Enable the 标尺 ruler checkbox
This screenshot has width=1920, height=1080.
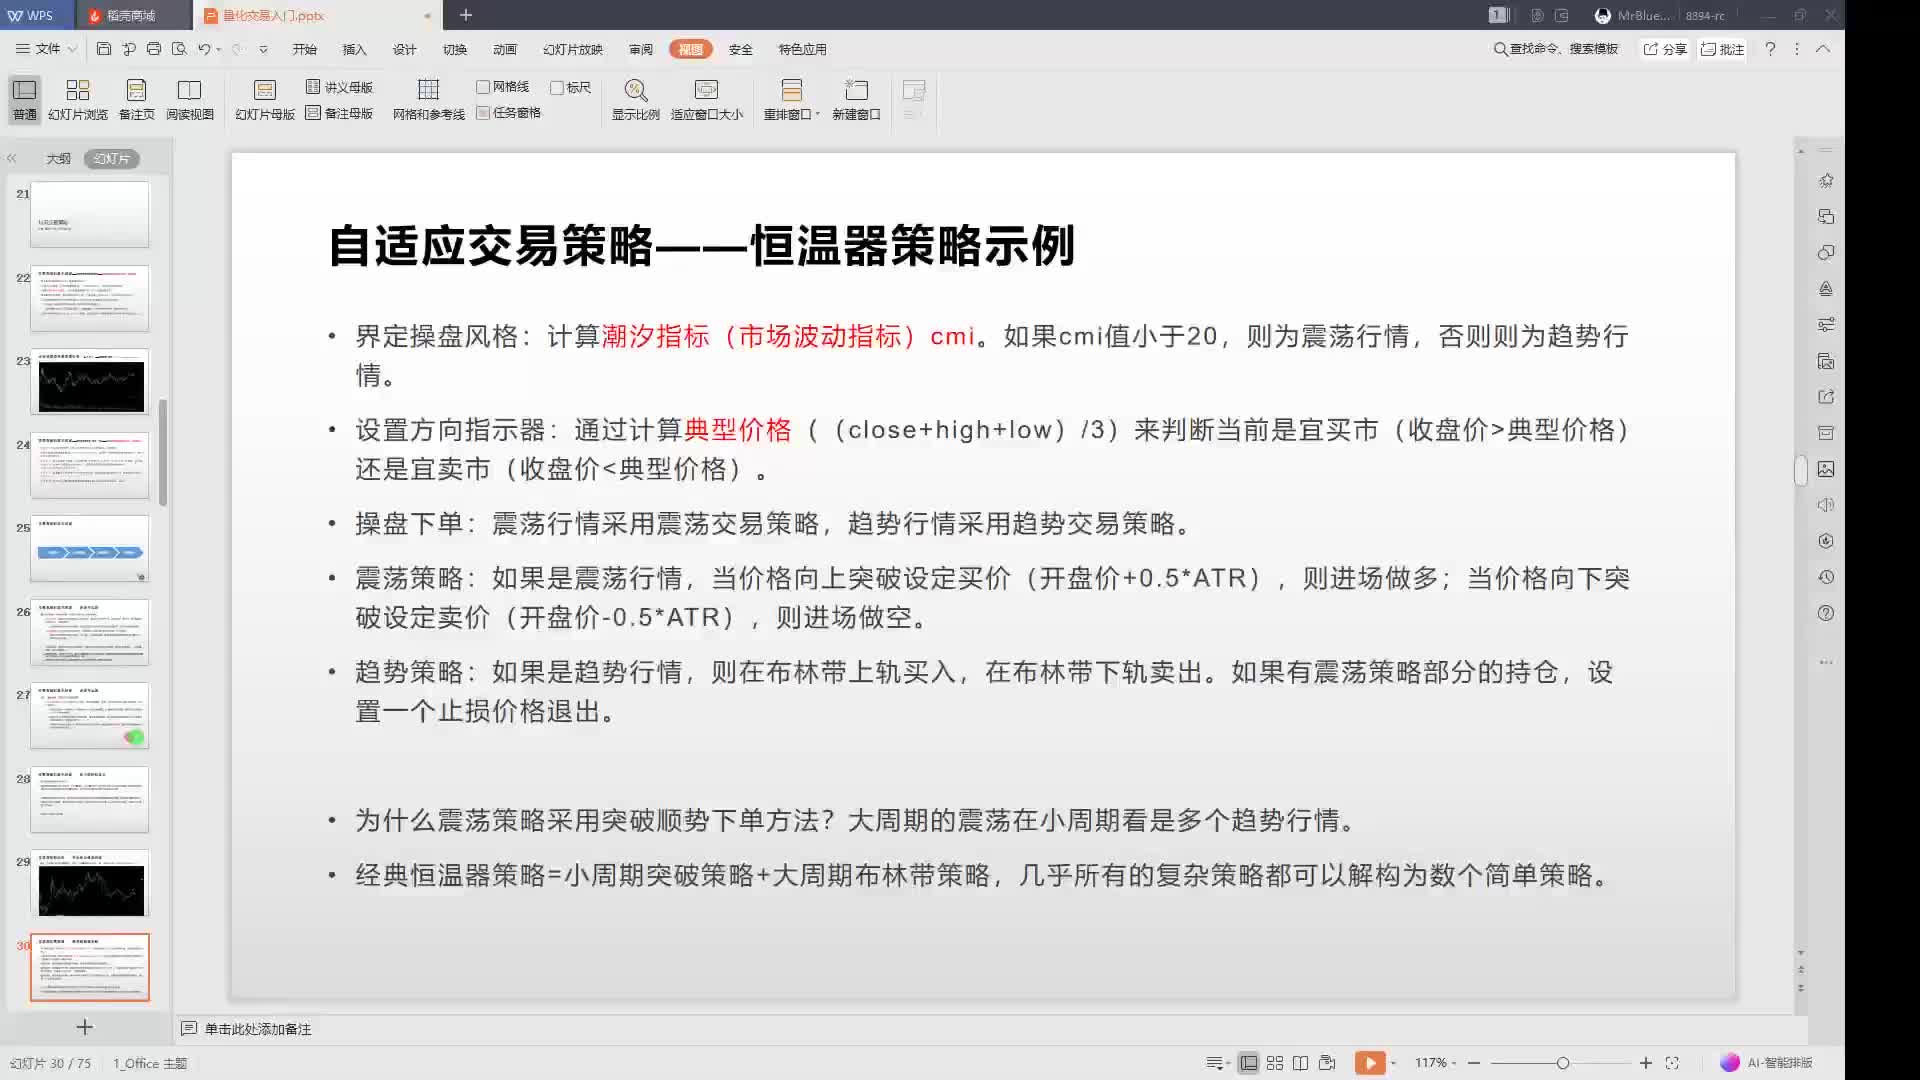pyautogui.click(x=557, y=87)
